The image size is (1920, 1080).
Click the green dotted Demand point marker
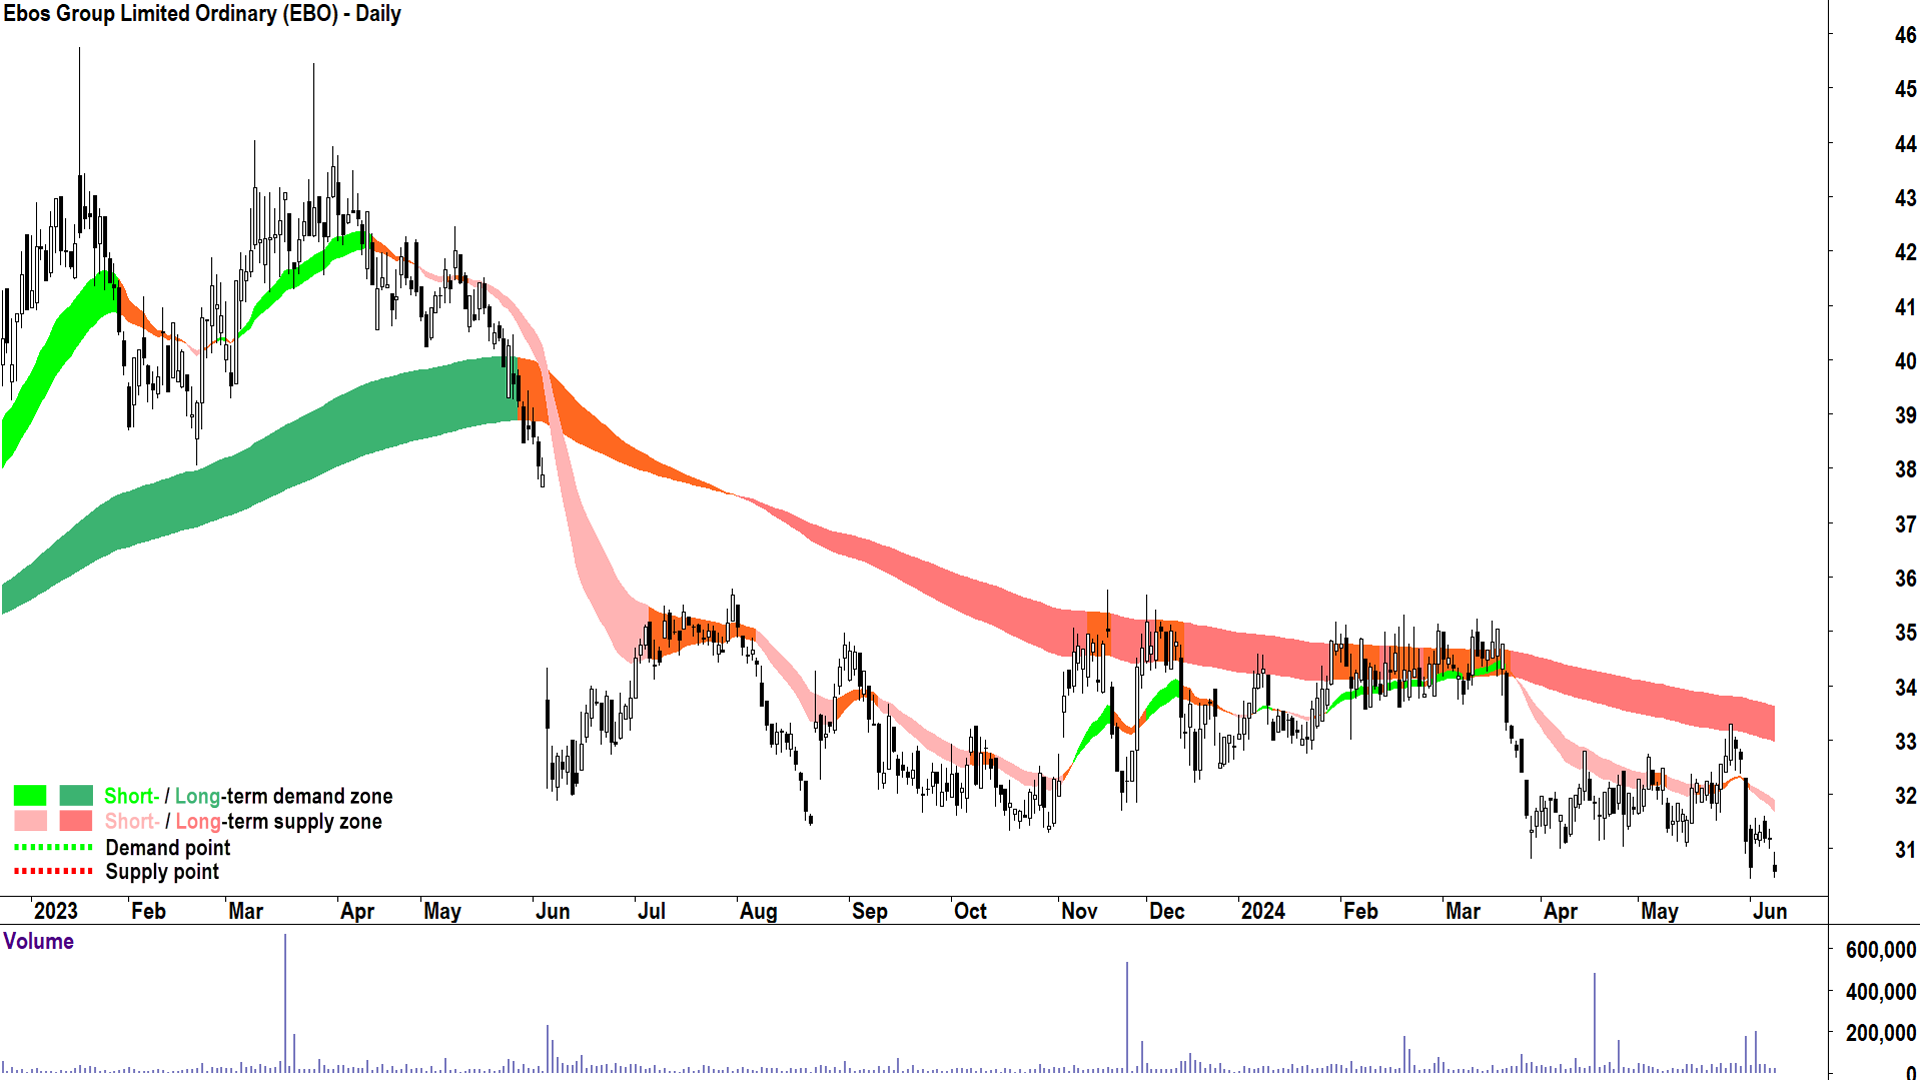pyautogui.click(x=53, y=847)
